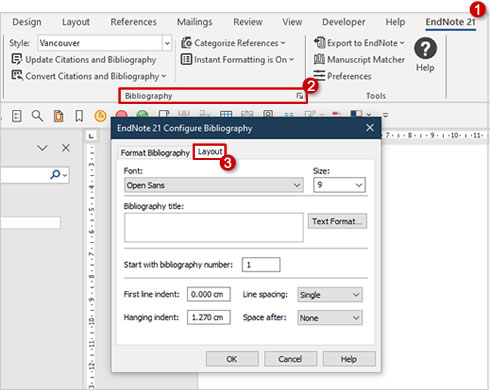Click Categorize References icon
Viewport: 490px width, 390px height.
tap(186, 43)
